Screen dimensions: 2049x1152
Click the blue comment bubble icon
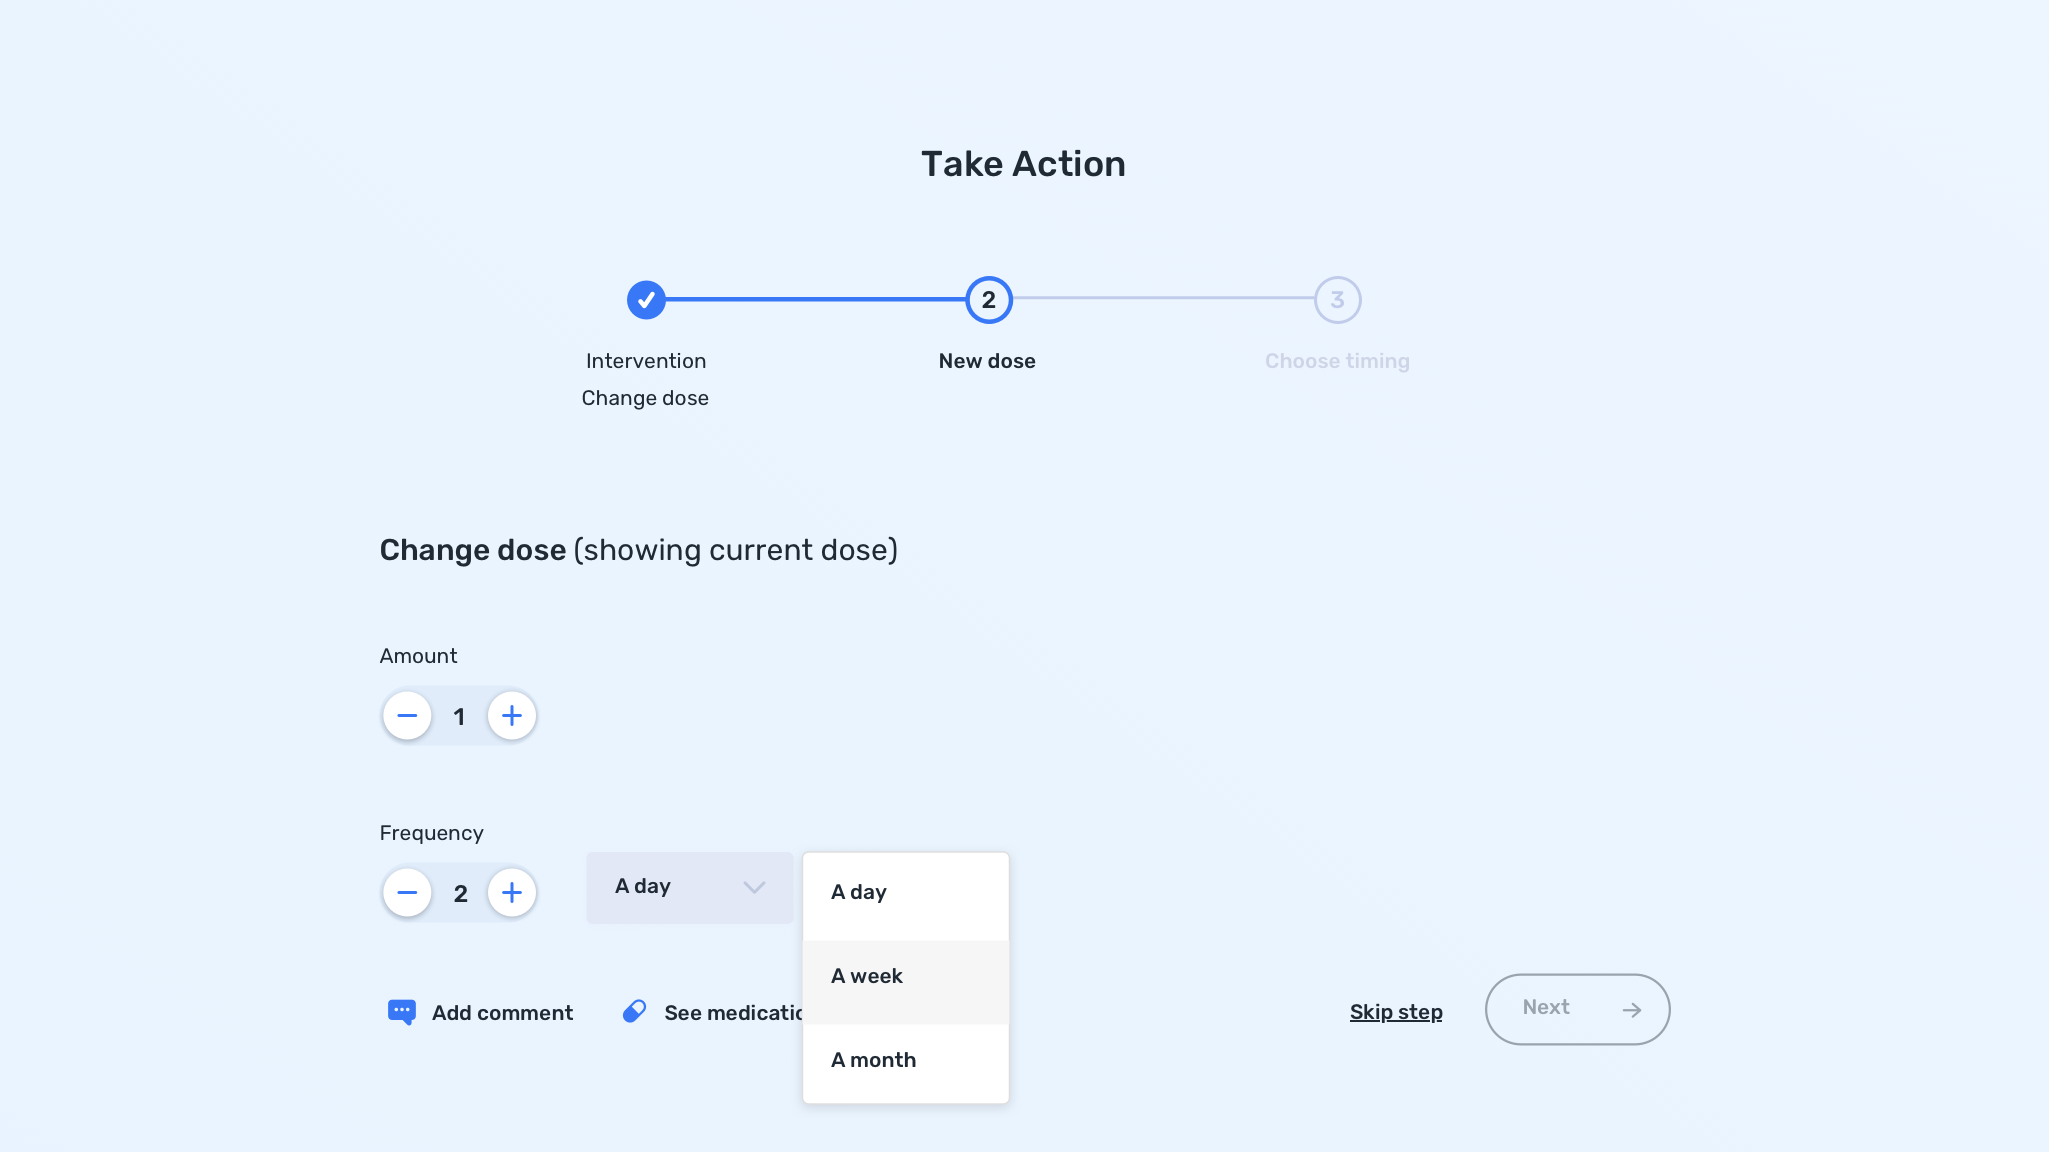401,1012
